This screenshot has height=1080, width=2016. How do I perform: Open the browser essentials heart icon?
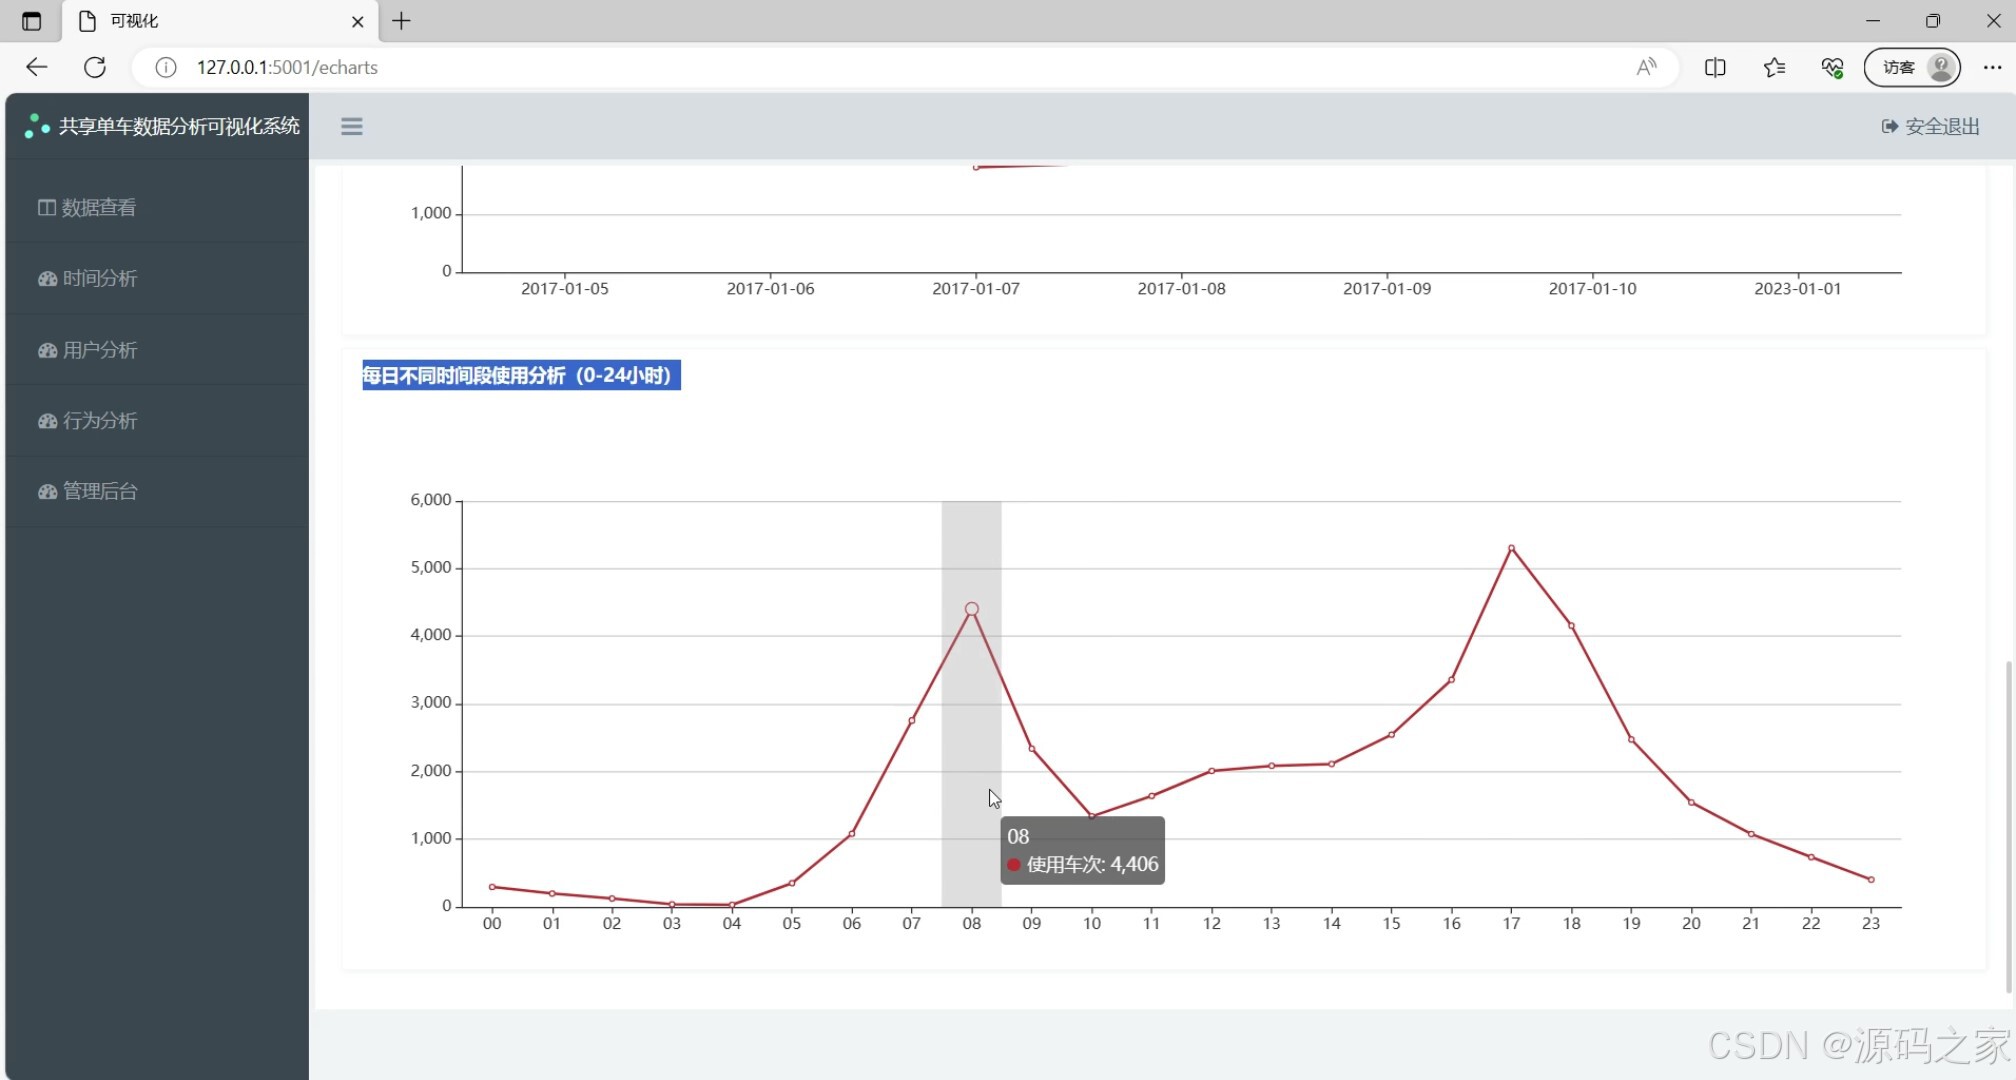coord(1832,67)
